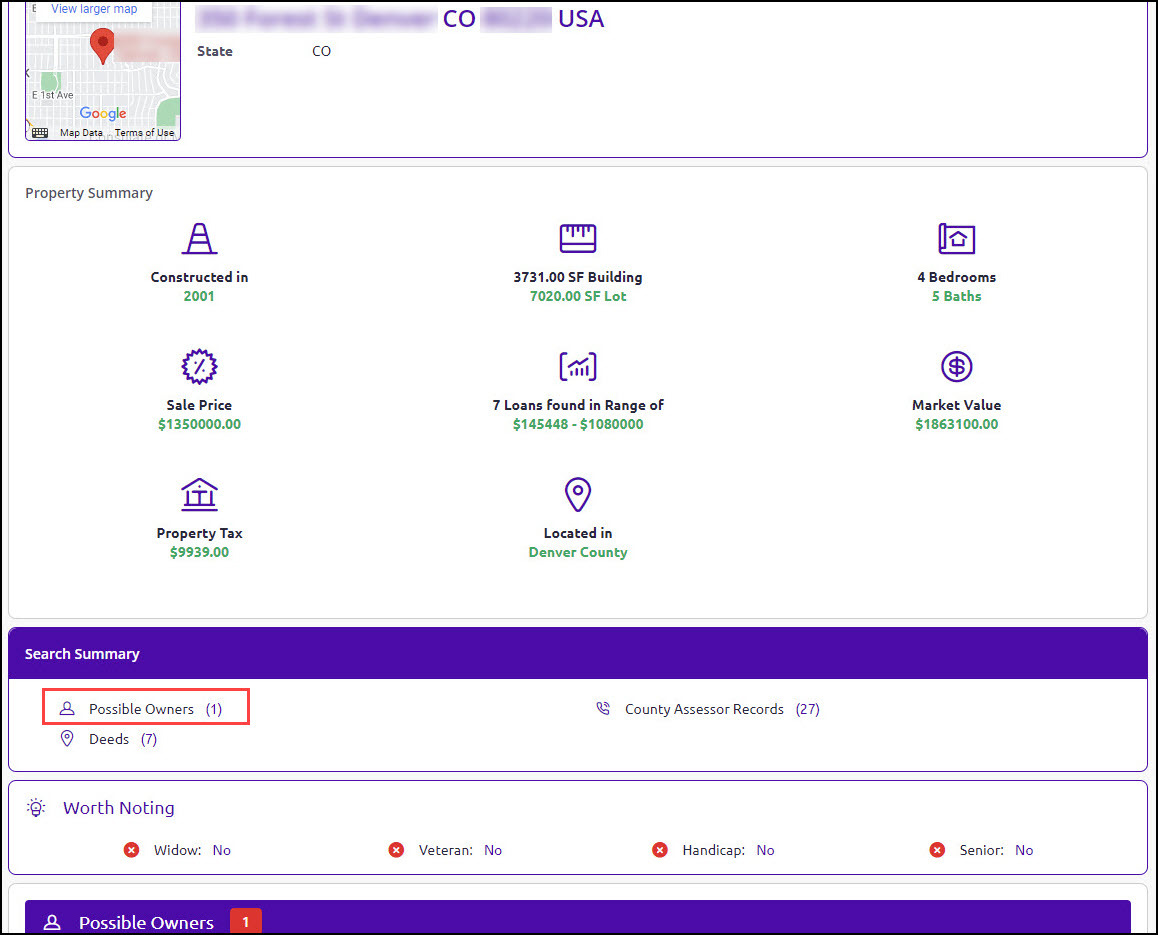Viewport: 1158px width, 935px height.
Task: Click the Property Tax bank icon
Action: (199, 494)
